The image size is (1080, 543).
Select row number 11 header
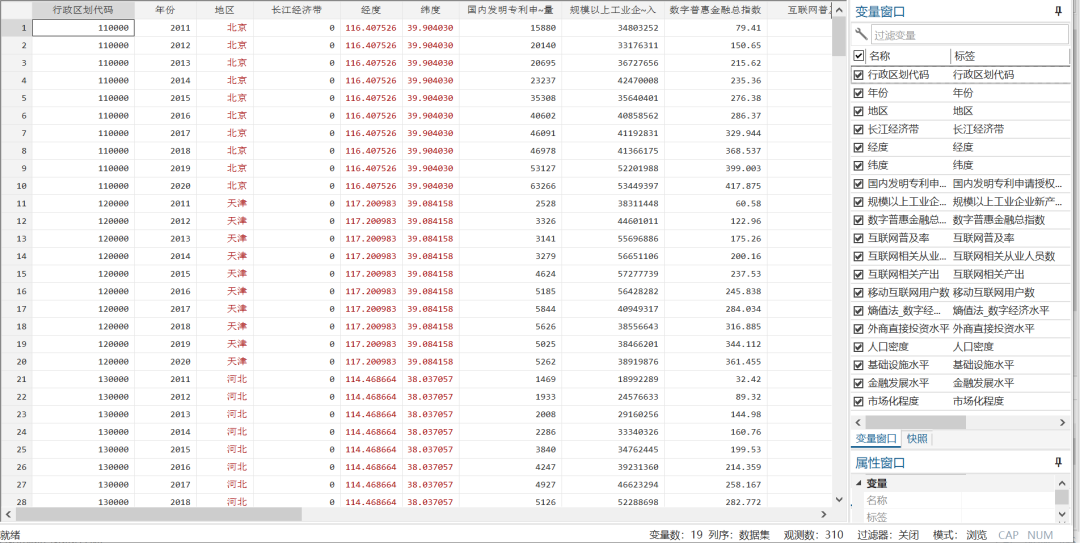16,203
